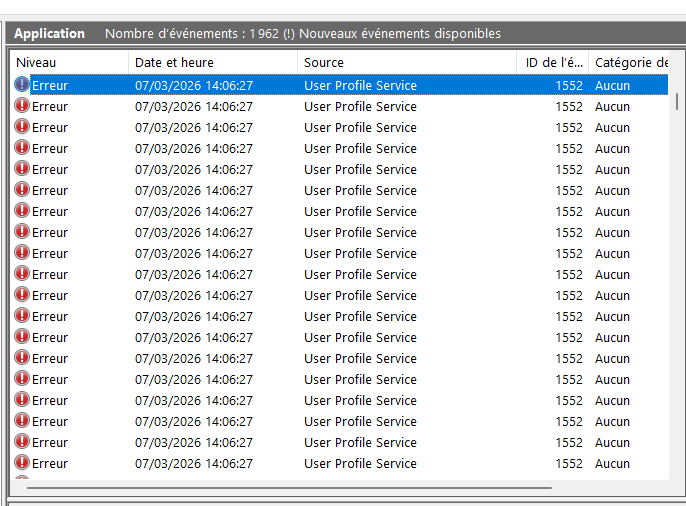The image size is (686, 506).
Task: Sort by the Date et heure column header
Action: (213, 63)
